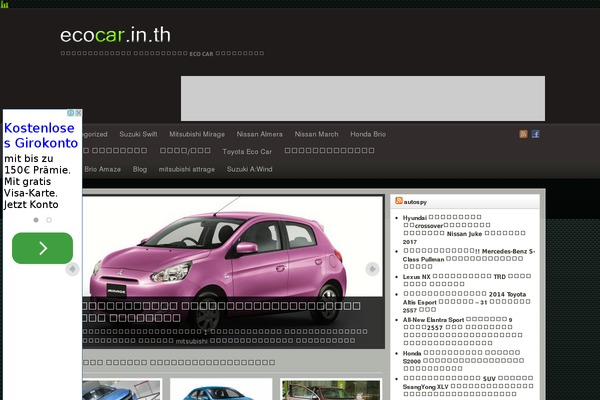Advance slider with the right arrow
The image size is (600, 400).
pyautogui.click(x=372, y=269)
